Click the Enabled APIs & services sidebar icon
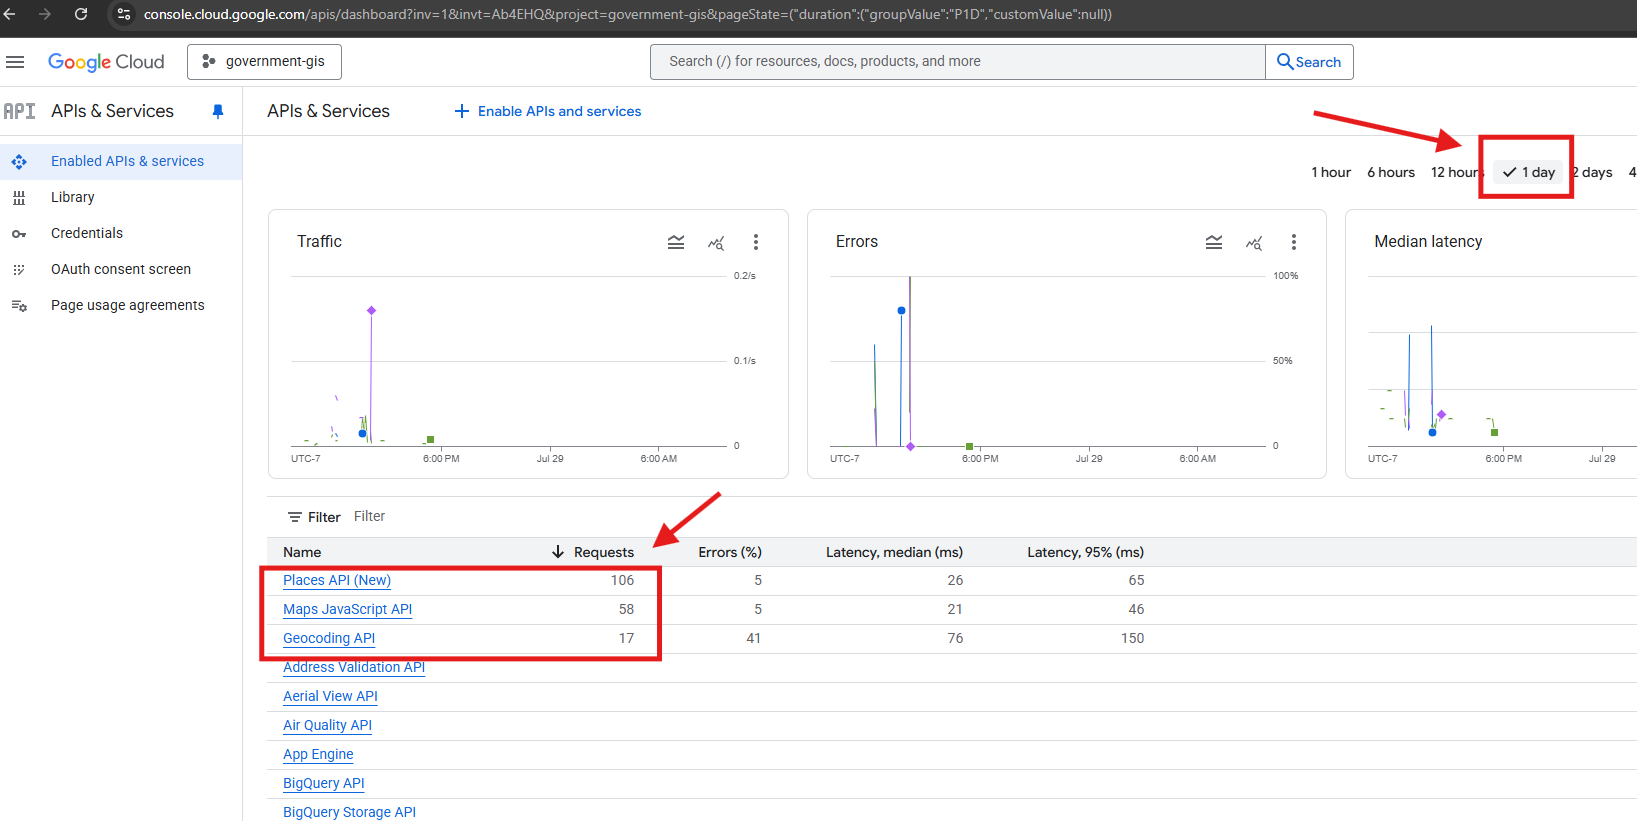The width and height of the screenshot is (1637, 821). (19, 161)
